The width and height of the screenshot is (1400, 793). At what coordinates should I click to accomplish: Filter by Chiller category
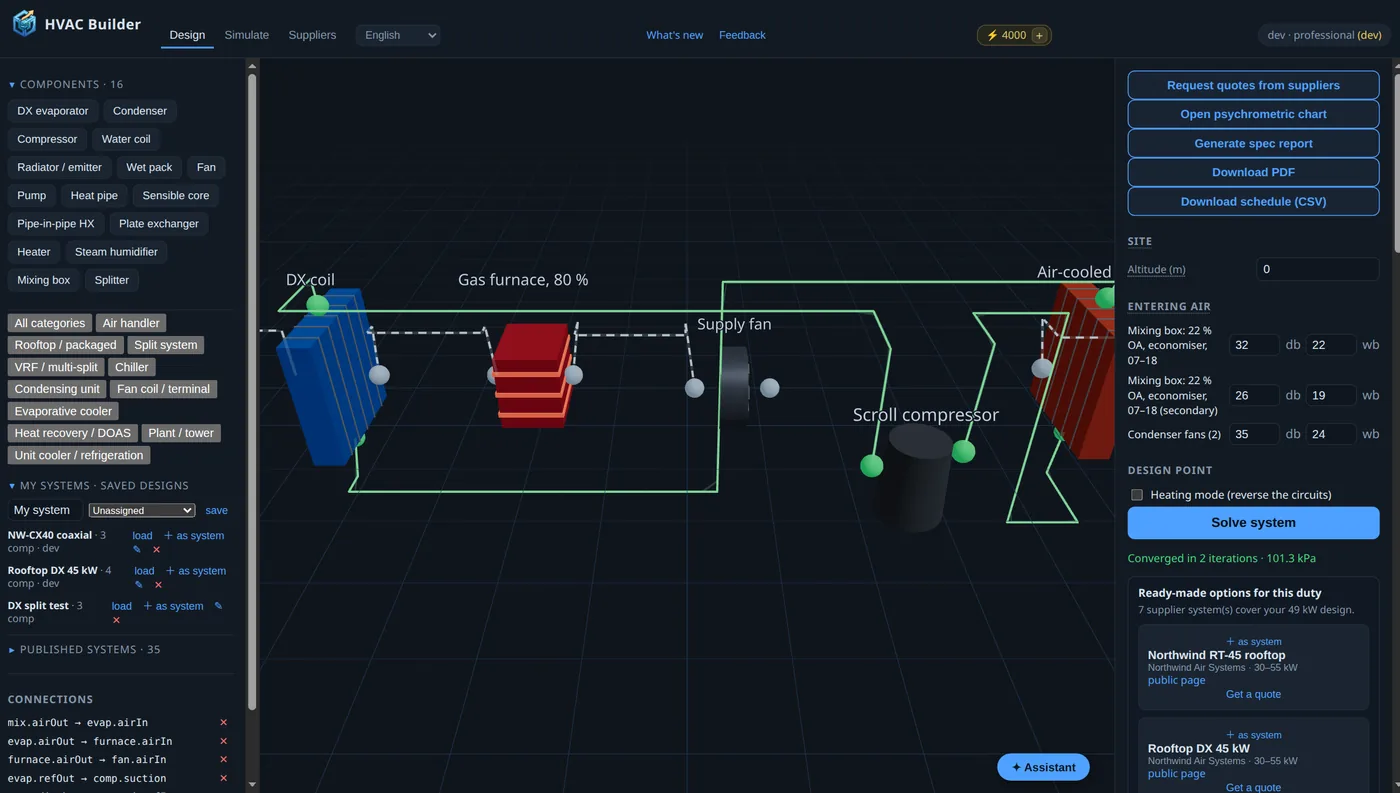pos(132,367)
